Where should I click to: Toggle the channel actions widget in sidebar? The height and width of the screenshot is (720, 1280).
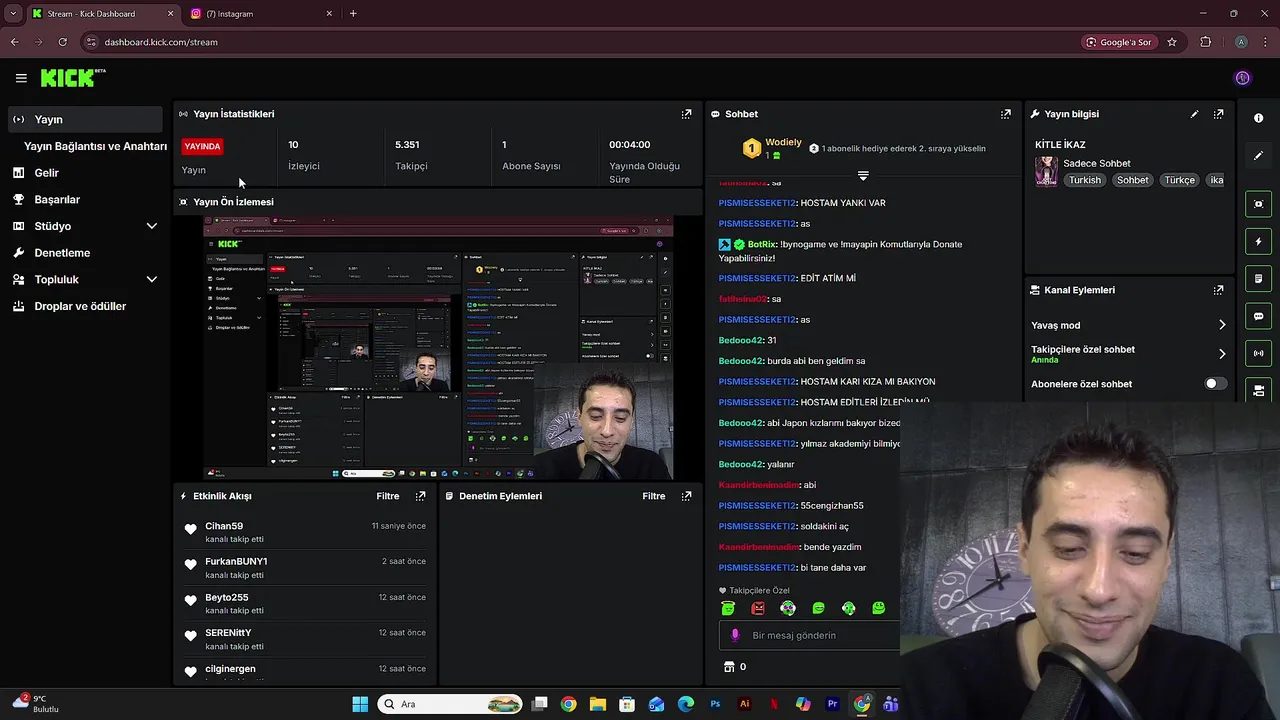pyautogui.click(x=1258, y=389)
